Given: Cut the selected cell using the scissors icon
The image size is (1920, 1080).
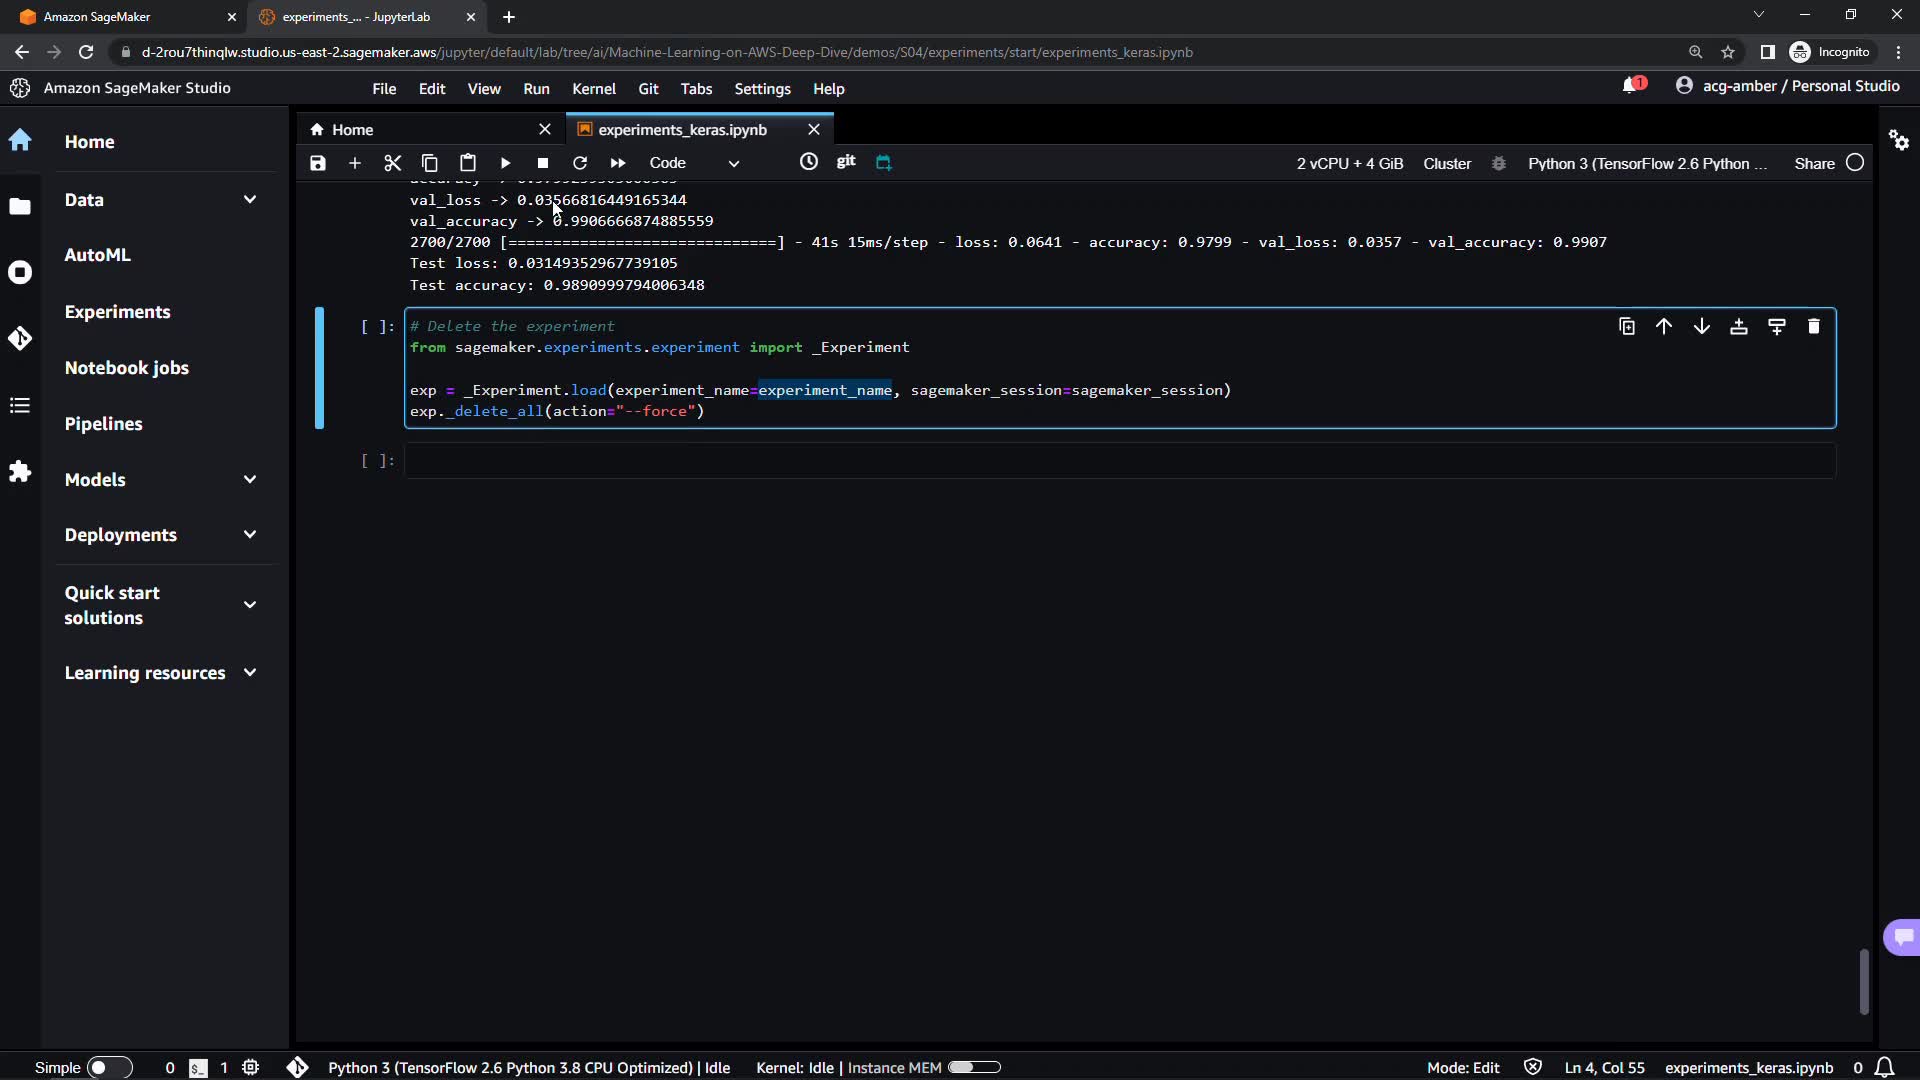Looking at the screenshot, I should pyautogui.click(x=392, y=163).
